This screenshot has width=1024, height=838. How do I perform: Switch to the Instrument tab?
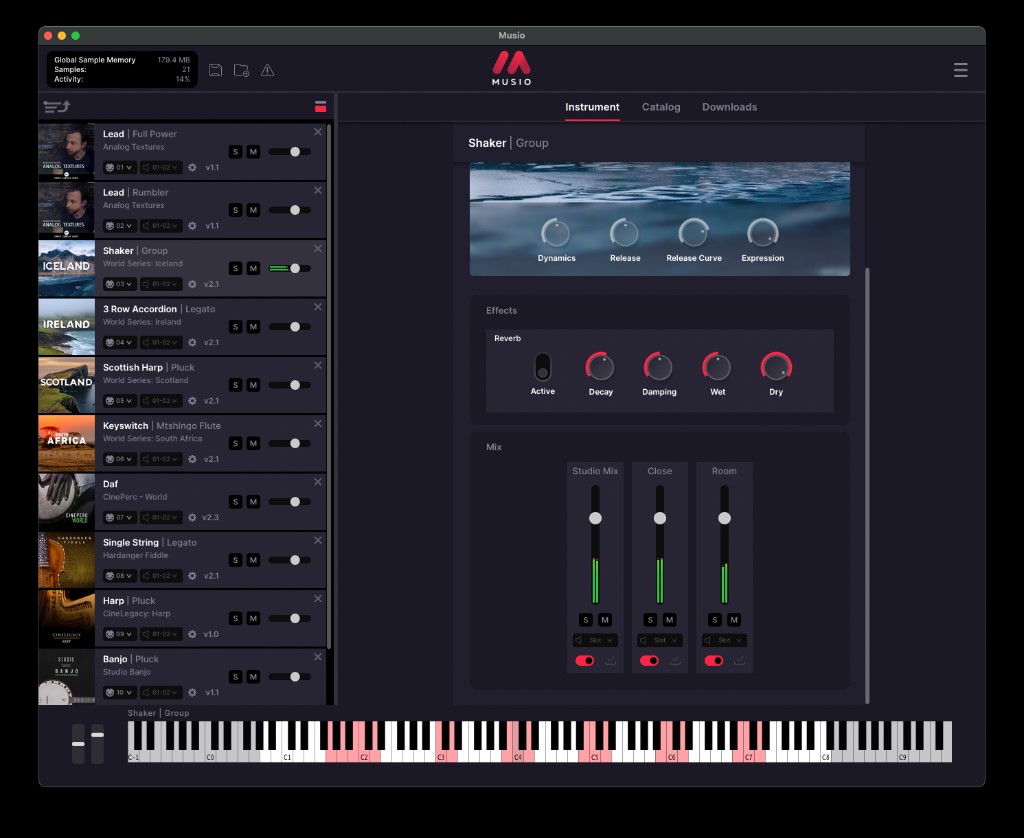point(592,107)
